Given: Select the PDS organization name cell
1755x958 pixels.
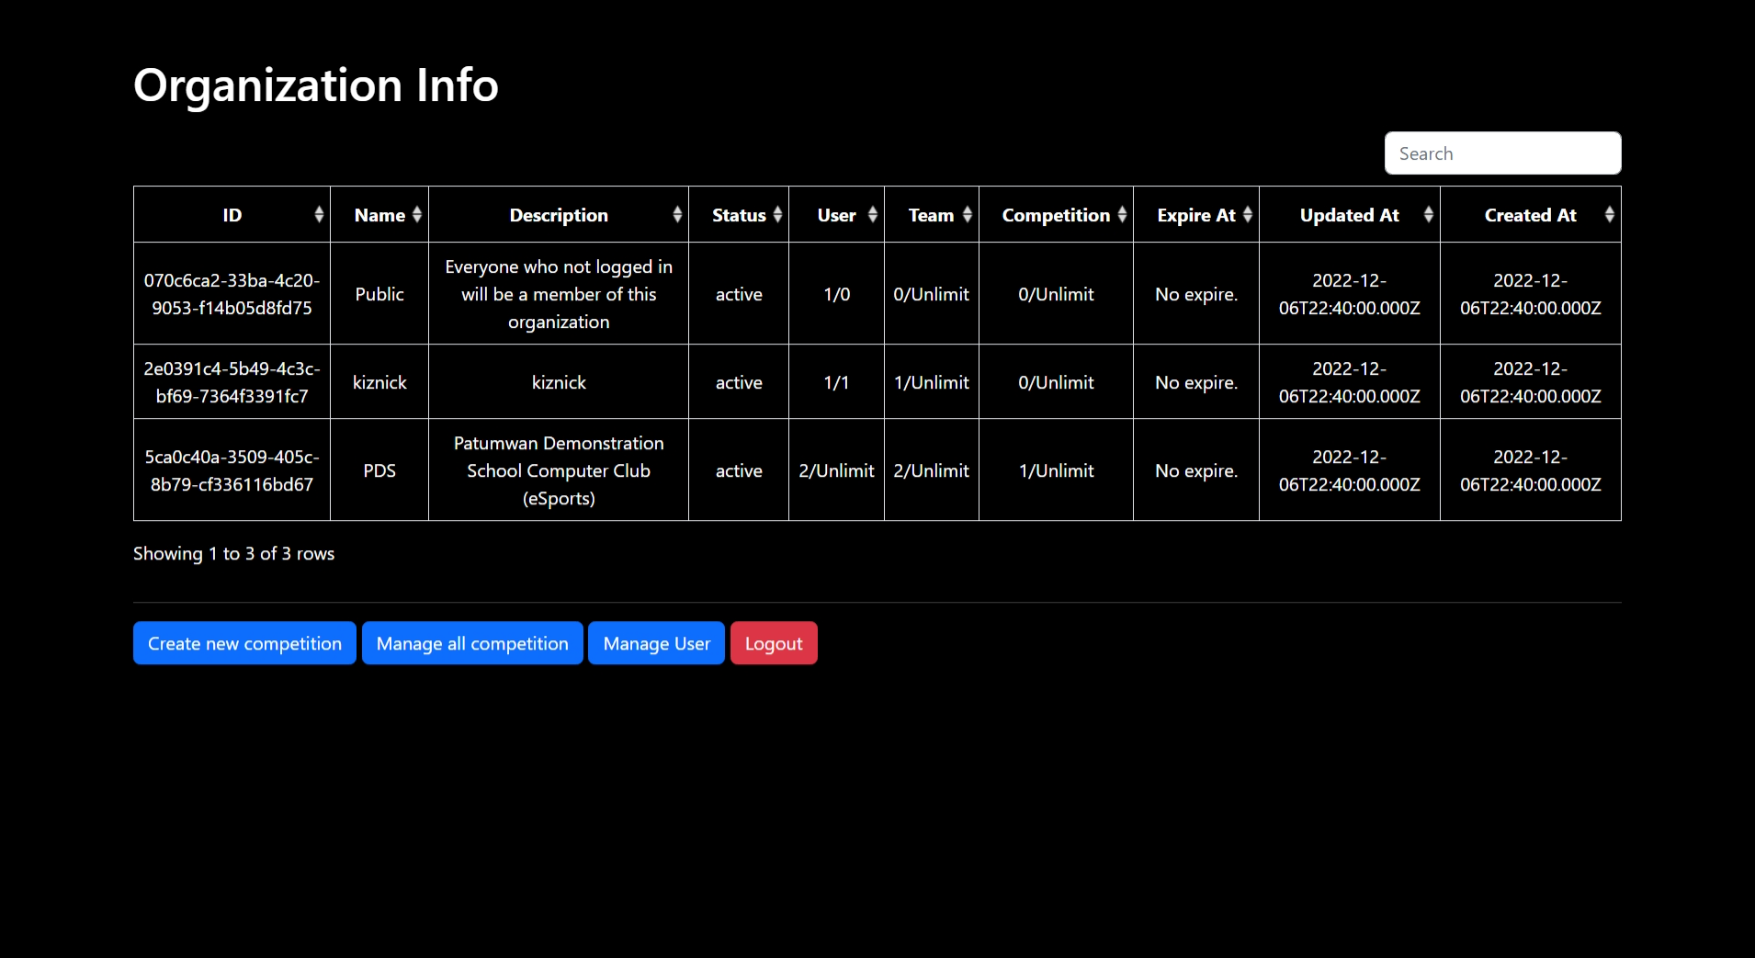Looking at the screenshot, I should point(379,470).
